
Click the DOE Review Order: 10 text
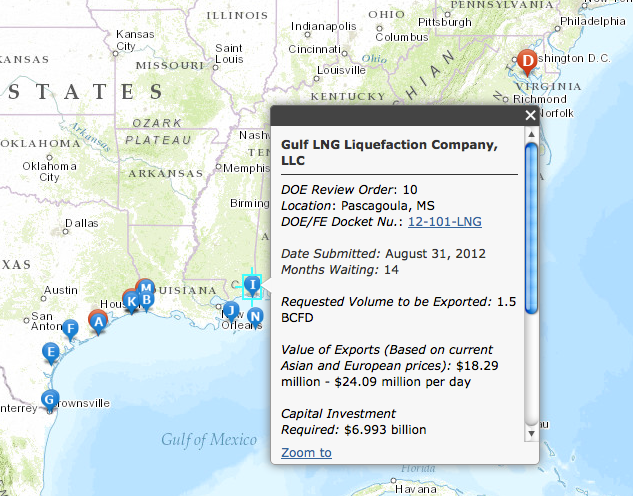[x=349, y=190]
